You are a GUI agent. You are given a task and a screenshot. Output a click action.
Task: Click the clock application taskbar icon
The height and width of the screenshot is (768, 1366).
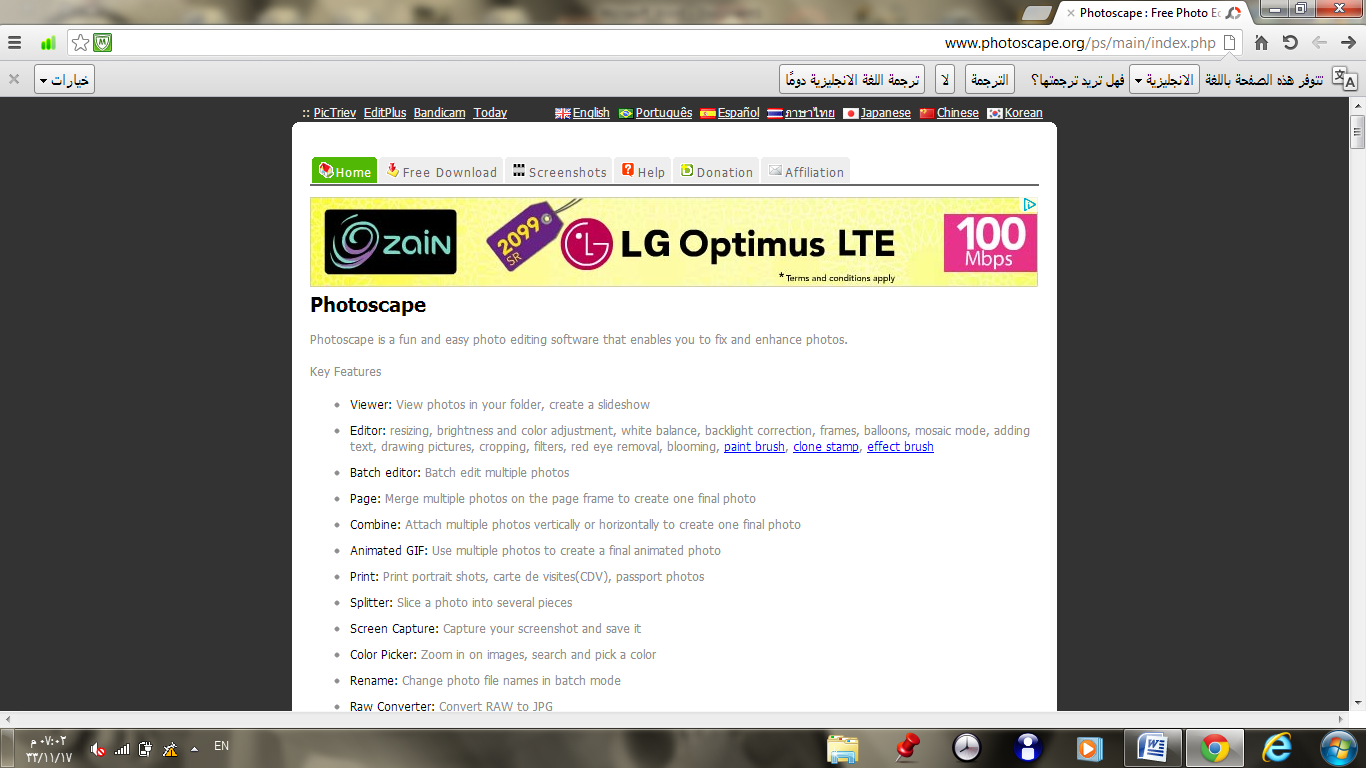click(967, 748)
